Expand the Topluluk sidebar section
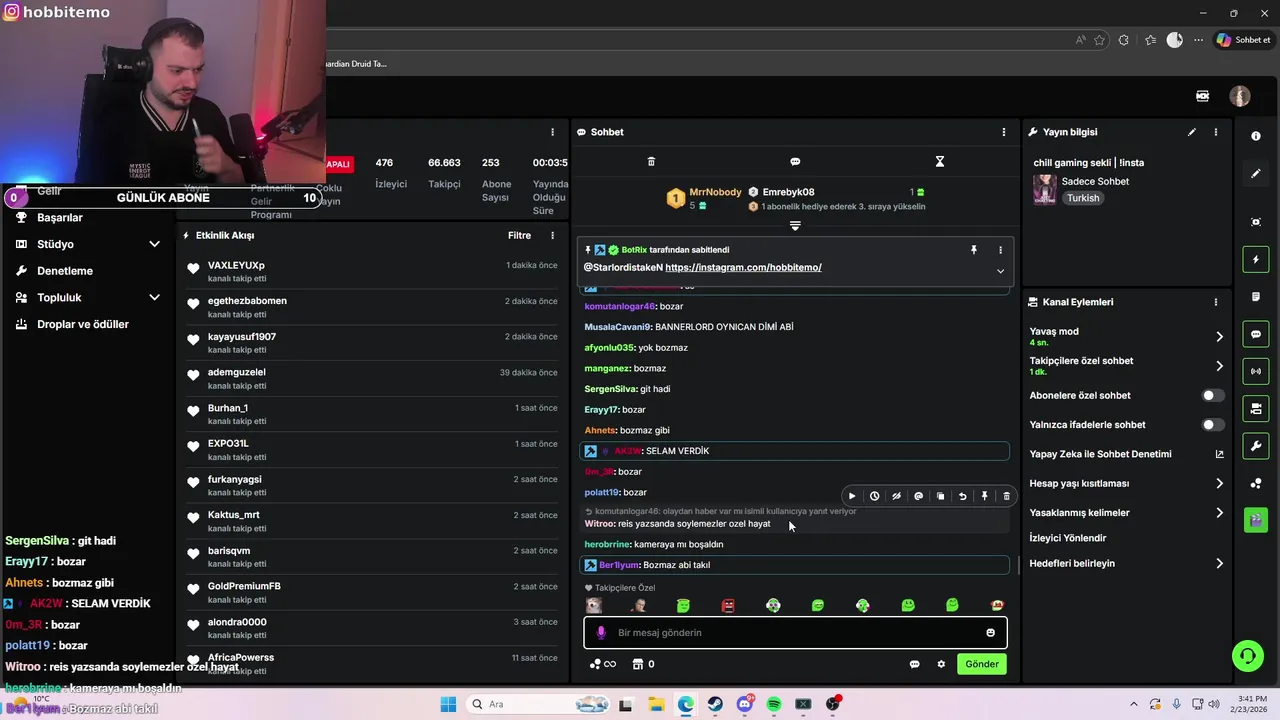Image resolution: width=1280 pixels, height=720 pixels. tap(154, 297)
